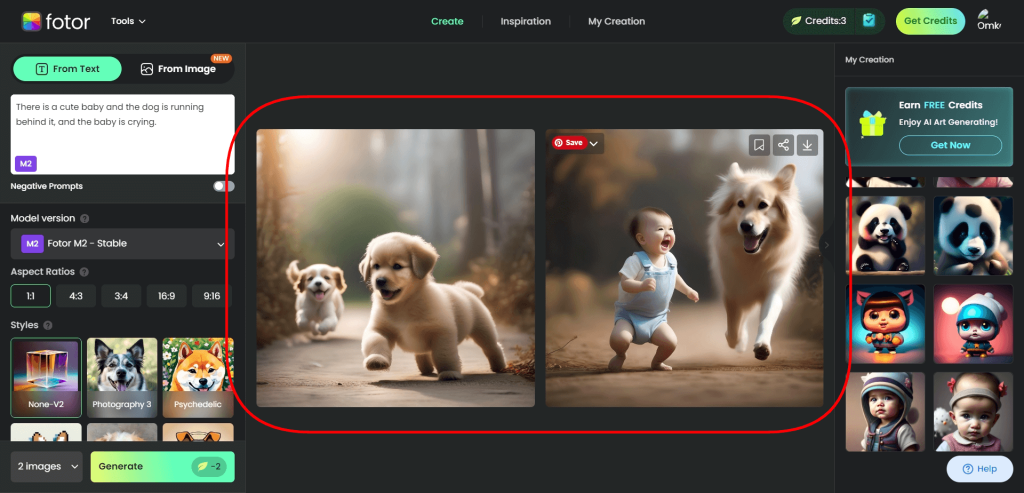Open the 2 images count dropdown

(x=46, y=467)
